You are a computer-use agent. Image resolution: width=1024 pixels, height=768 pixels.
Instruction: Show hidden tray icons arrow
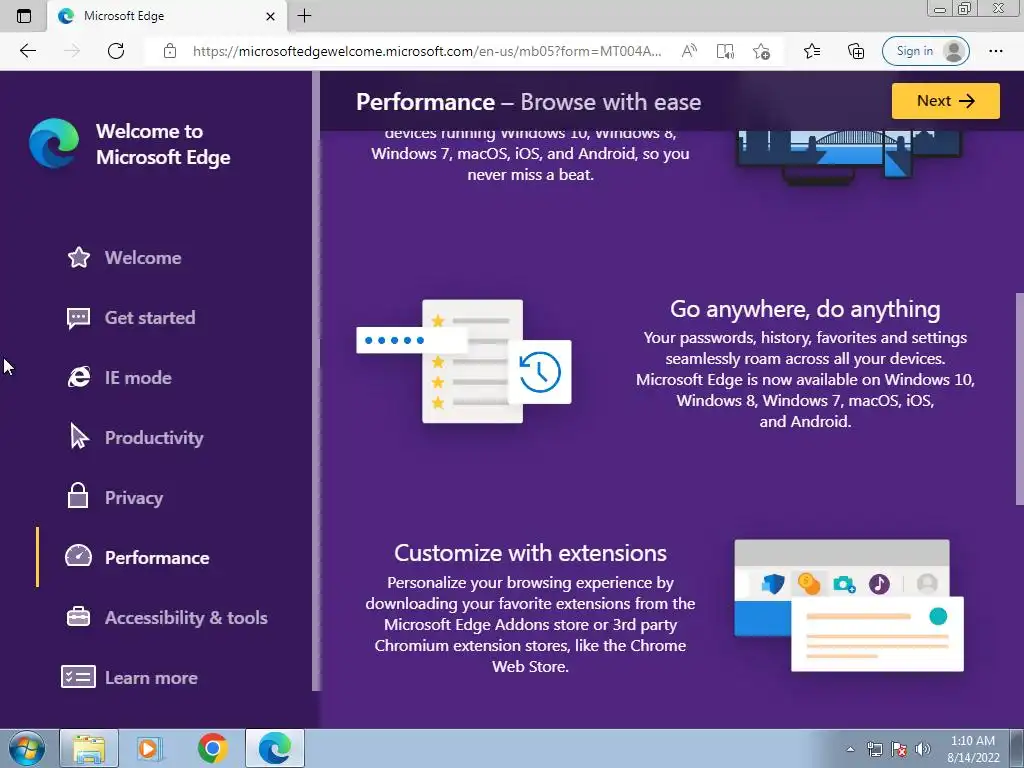click(x=850, y=749)
